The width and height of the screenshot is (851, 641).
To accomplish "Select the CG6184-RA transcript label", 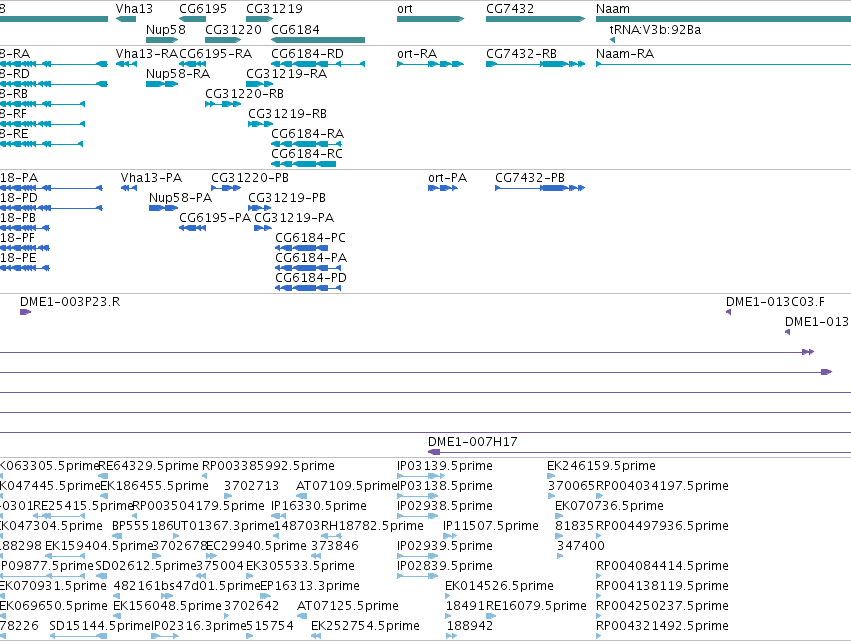I will point(307,134).
